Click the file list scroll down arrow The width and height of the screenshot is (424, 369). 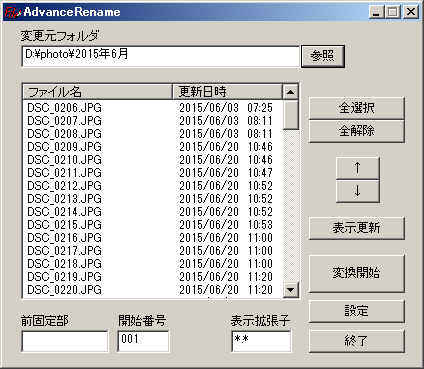pos(290,290)
